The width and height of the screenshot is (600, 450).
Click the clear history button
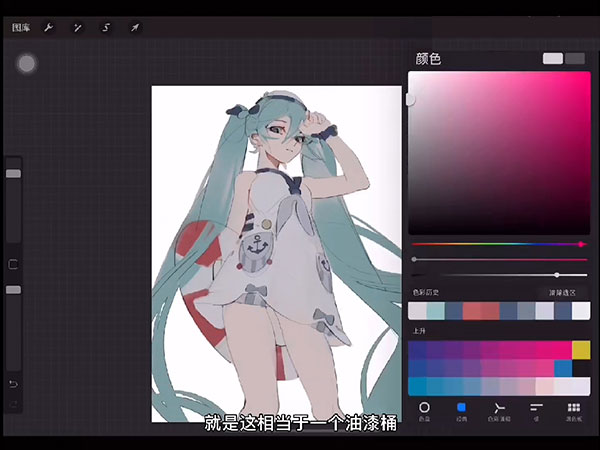click(x=561, y=292)
